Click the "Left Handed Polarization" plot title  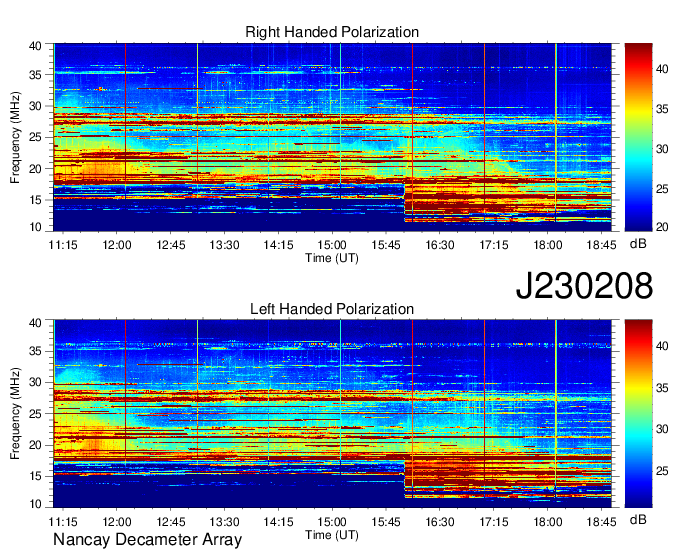point(332,309)
